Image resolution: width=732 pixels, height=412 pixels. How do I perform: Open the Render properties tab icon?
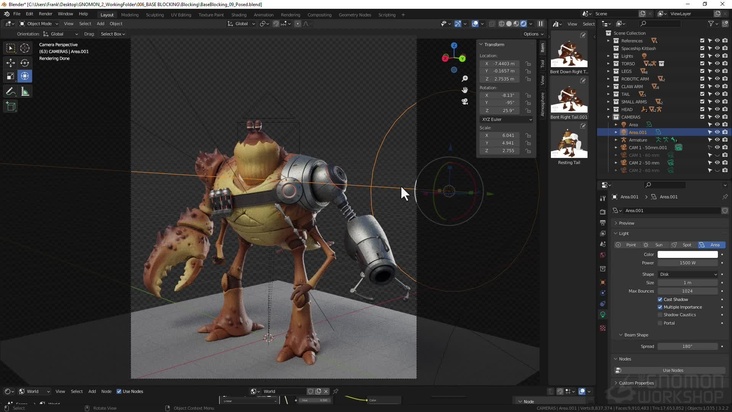coord(603,212)
